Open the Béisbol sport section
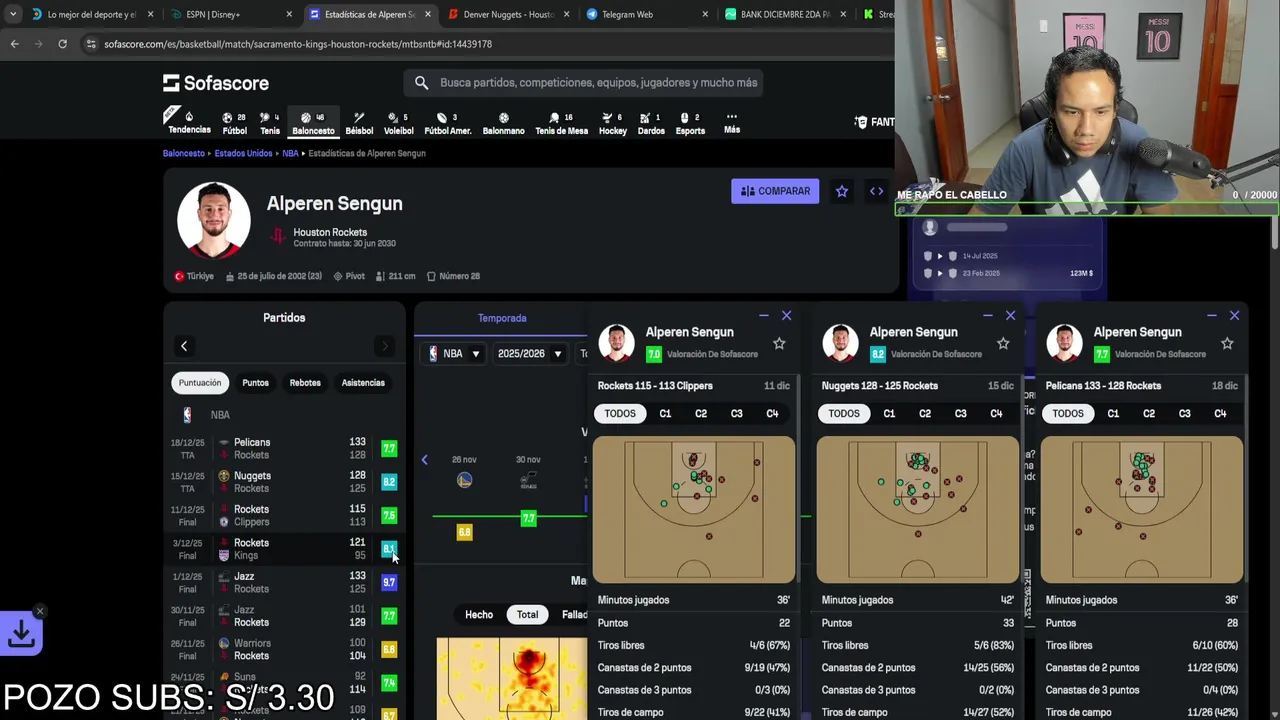Image resolution: width=1280 pixels, height=720 pixels. click(359, 123)
